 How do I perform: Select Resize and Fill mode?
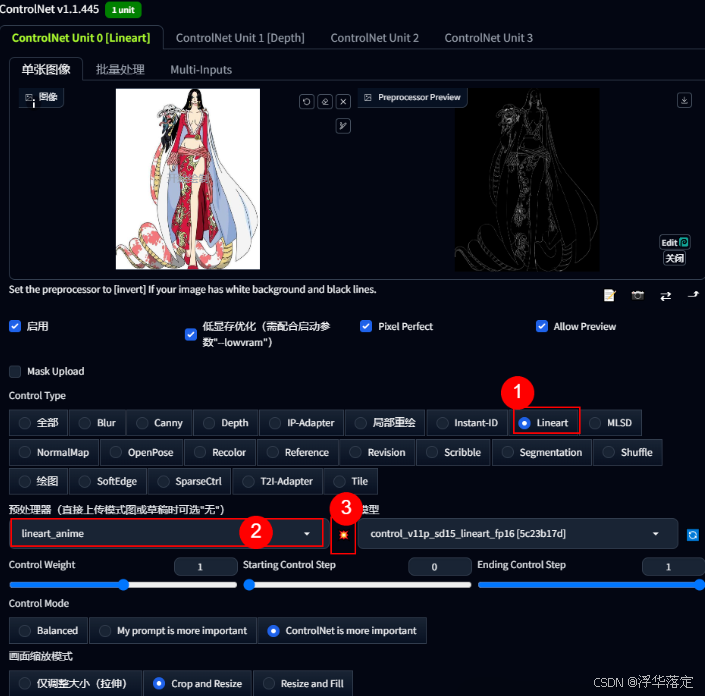click(x=303, y=683)
